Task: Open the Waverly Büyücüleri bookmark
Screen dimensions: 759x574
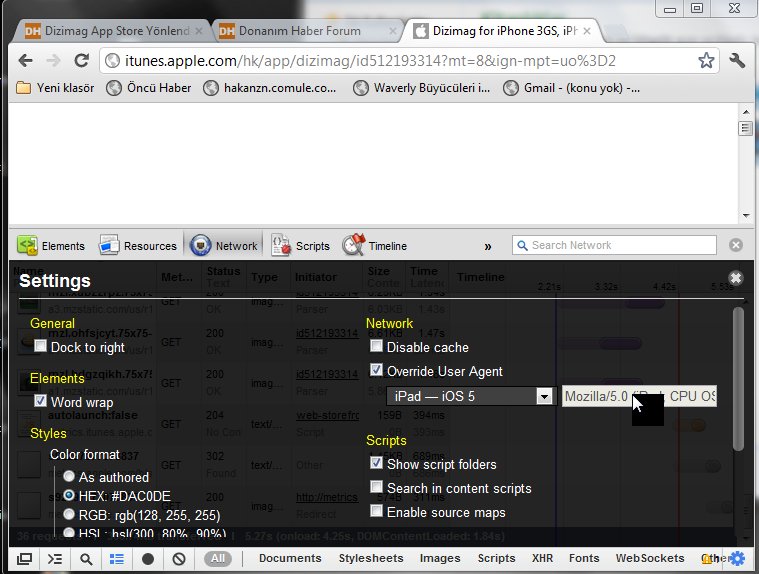Action: [x=421, y=88]
